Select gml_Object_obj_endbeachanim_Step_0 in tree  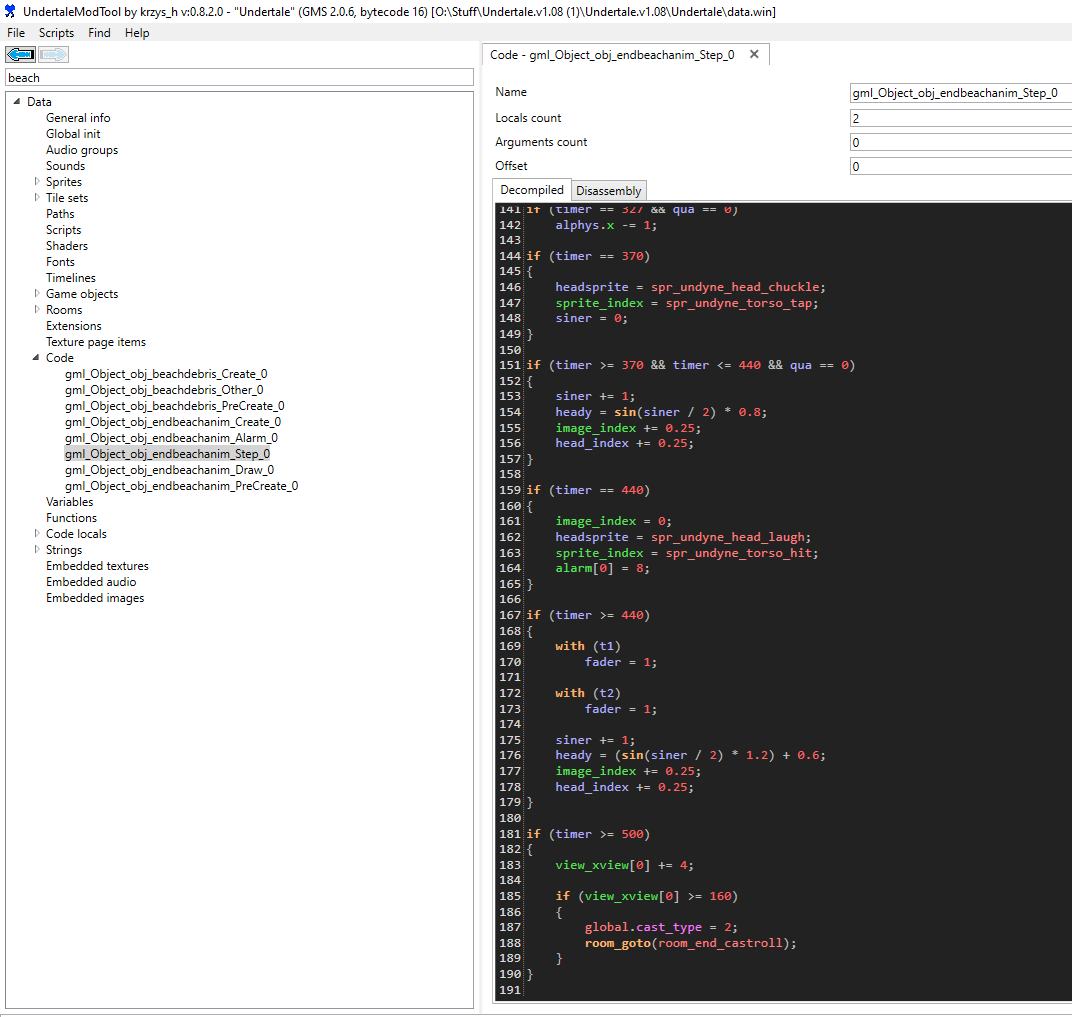(168, 454)
